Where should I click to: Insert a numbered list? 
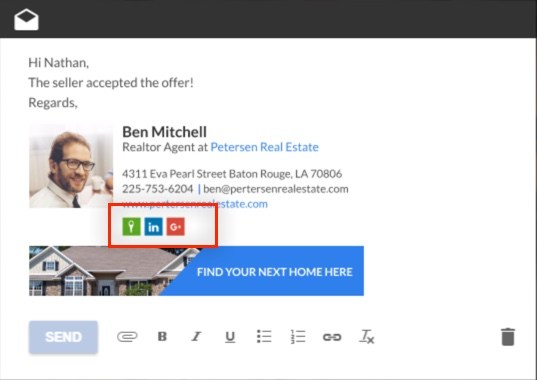[x=298, y=337]
